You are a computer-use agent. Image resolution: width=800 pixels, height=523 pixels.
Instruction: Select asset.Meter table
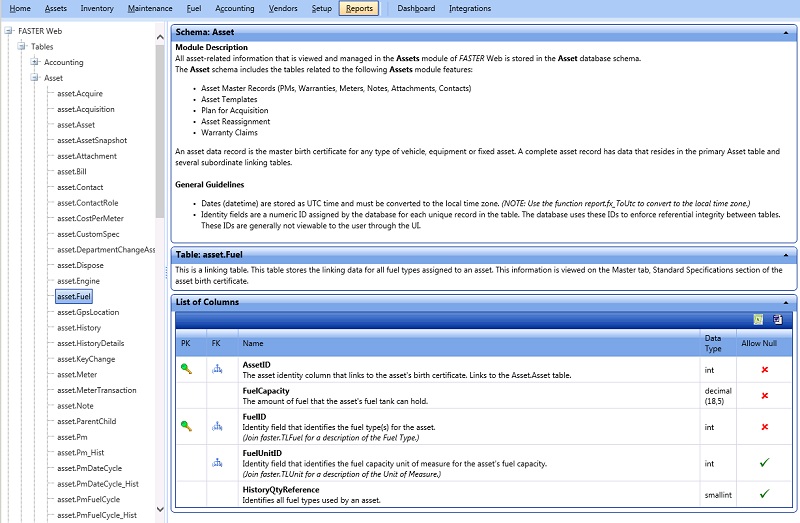click(77, 375)
